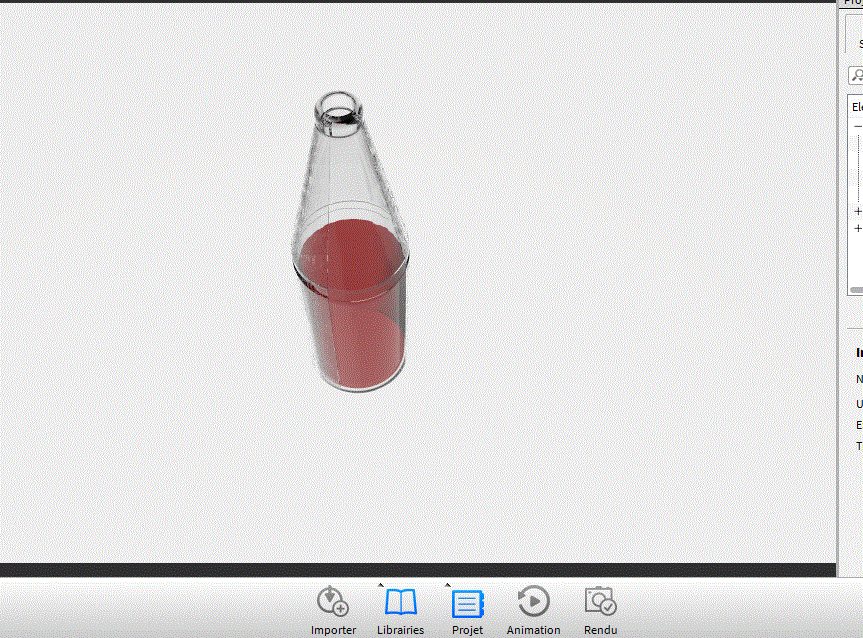
Task: Open the Rendu render dialog
Action: (600, 610)
